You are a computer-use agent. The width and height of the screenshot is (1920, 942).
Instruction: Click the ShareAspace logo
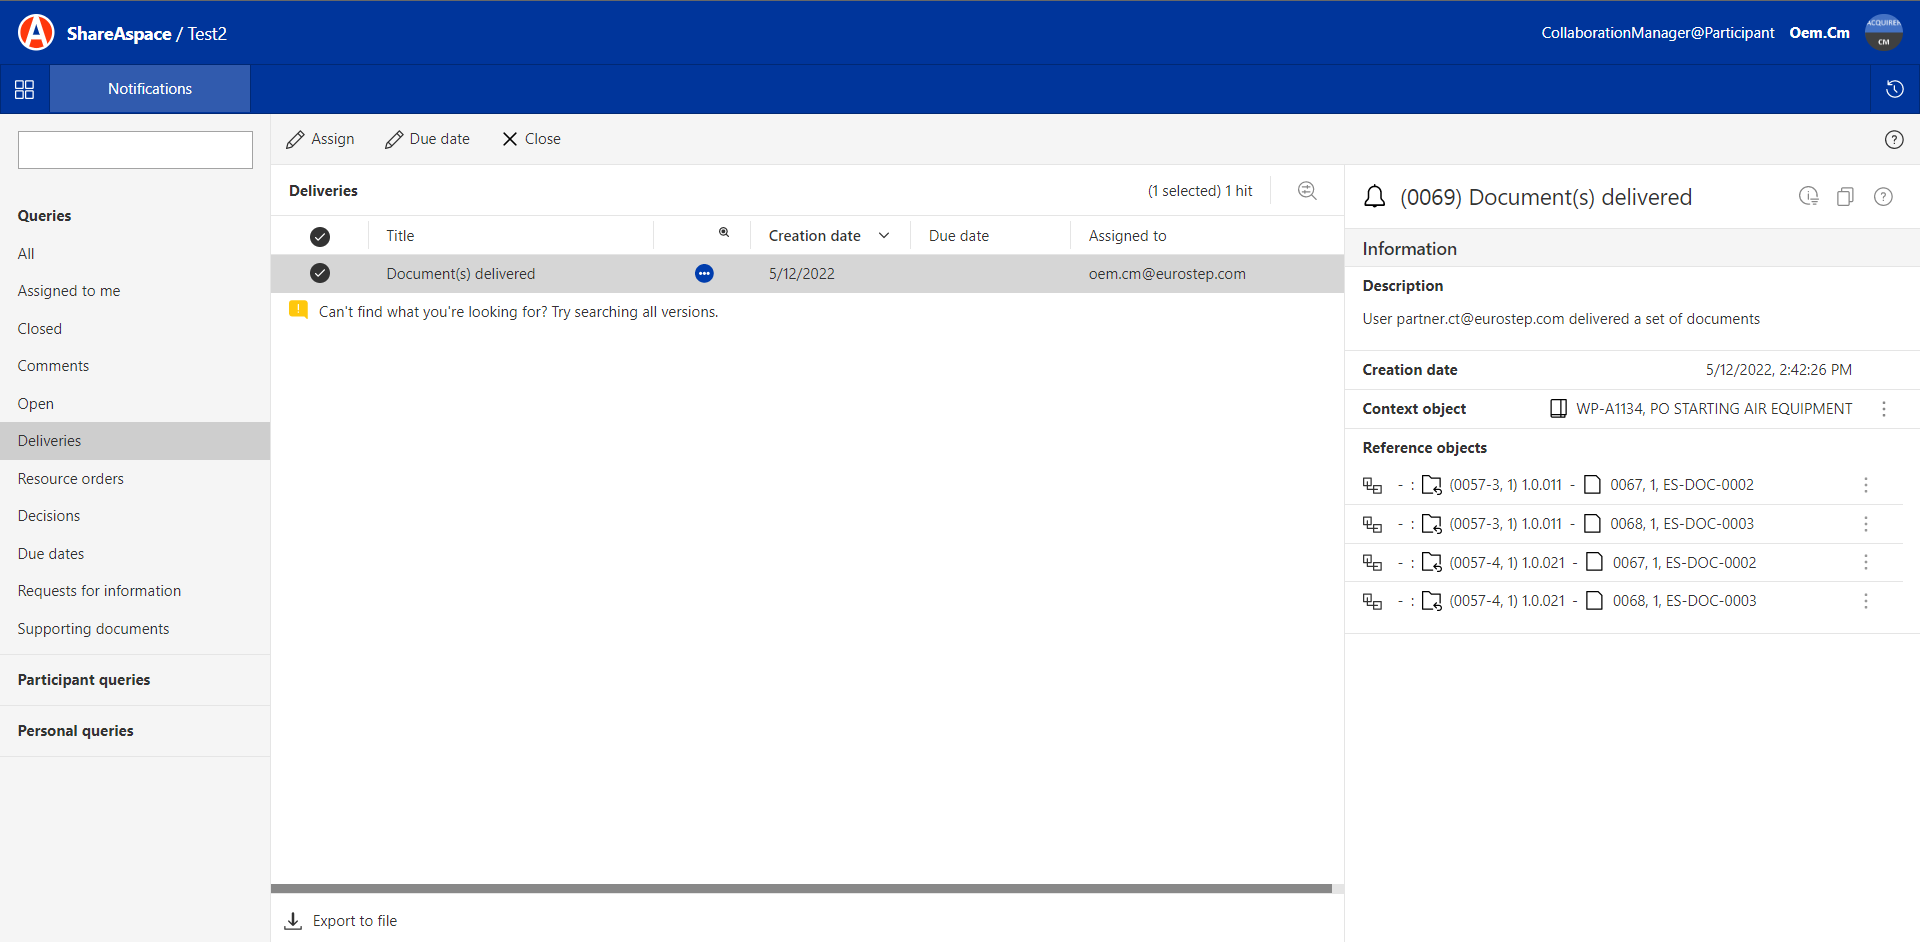click(36, 33)
